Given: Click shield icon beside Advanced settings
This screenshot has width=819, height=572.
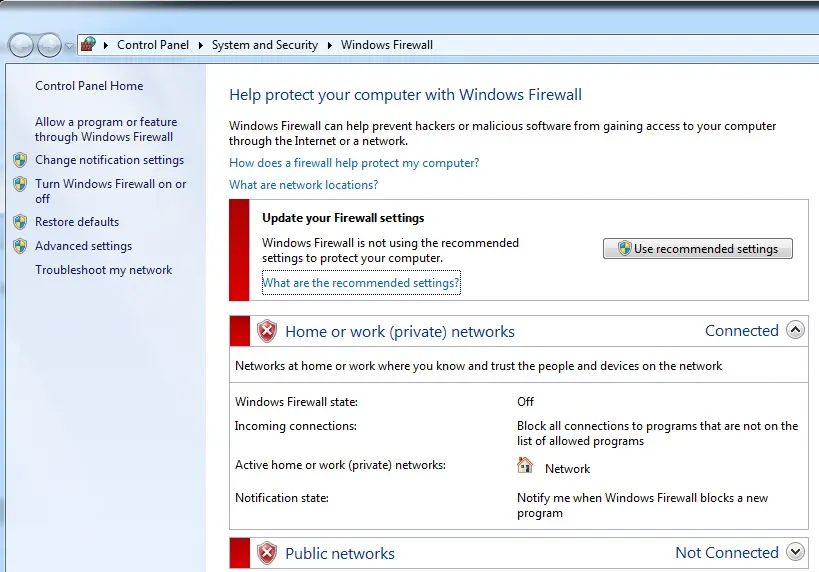Looking at the screenshot, I should 20,246.
